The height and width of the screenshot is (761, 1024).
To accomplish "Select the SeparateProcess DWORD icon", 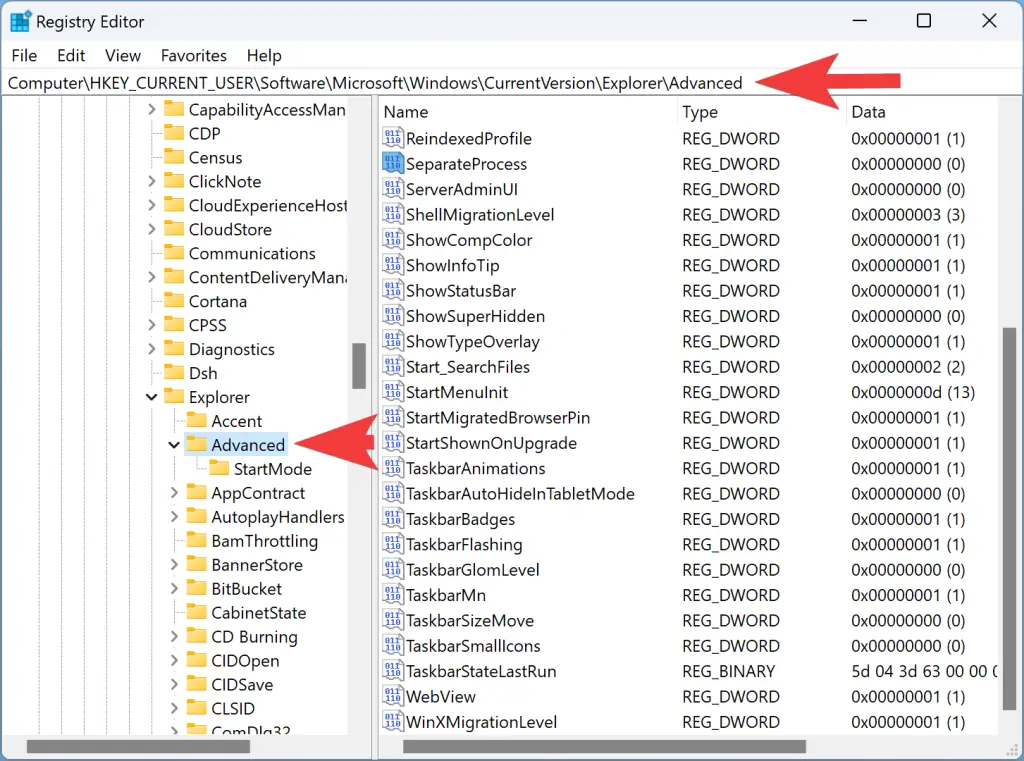I will pyautogui.click(x=392, y=163).
